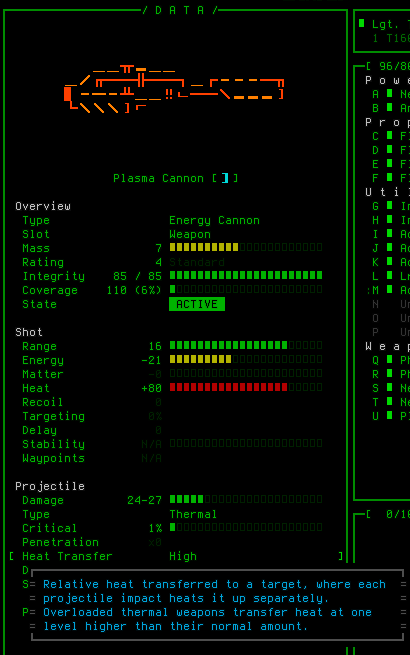410x655 pixels.
Task: Click status square for weapon slot U
Action: pos(390,415)
